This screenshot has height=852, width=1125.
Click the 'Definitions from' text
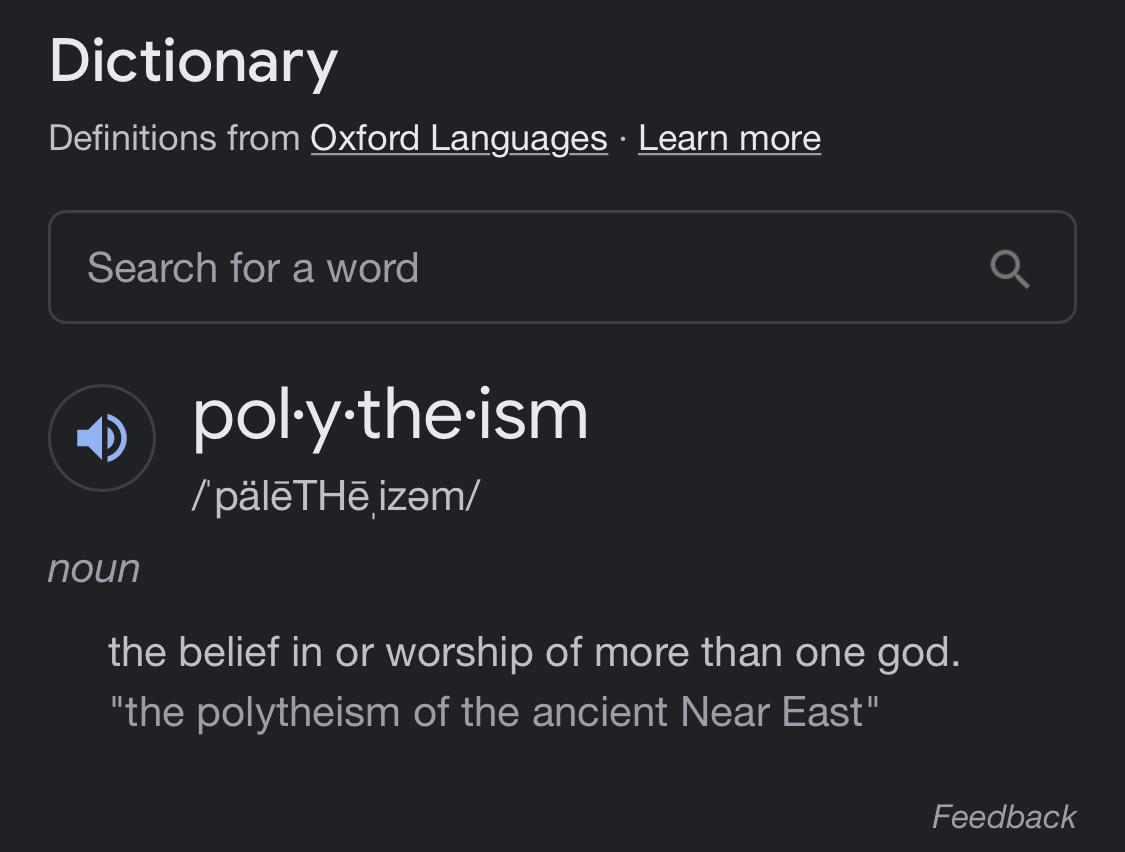point(174,138)
